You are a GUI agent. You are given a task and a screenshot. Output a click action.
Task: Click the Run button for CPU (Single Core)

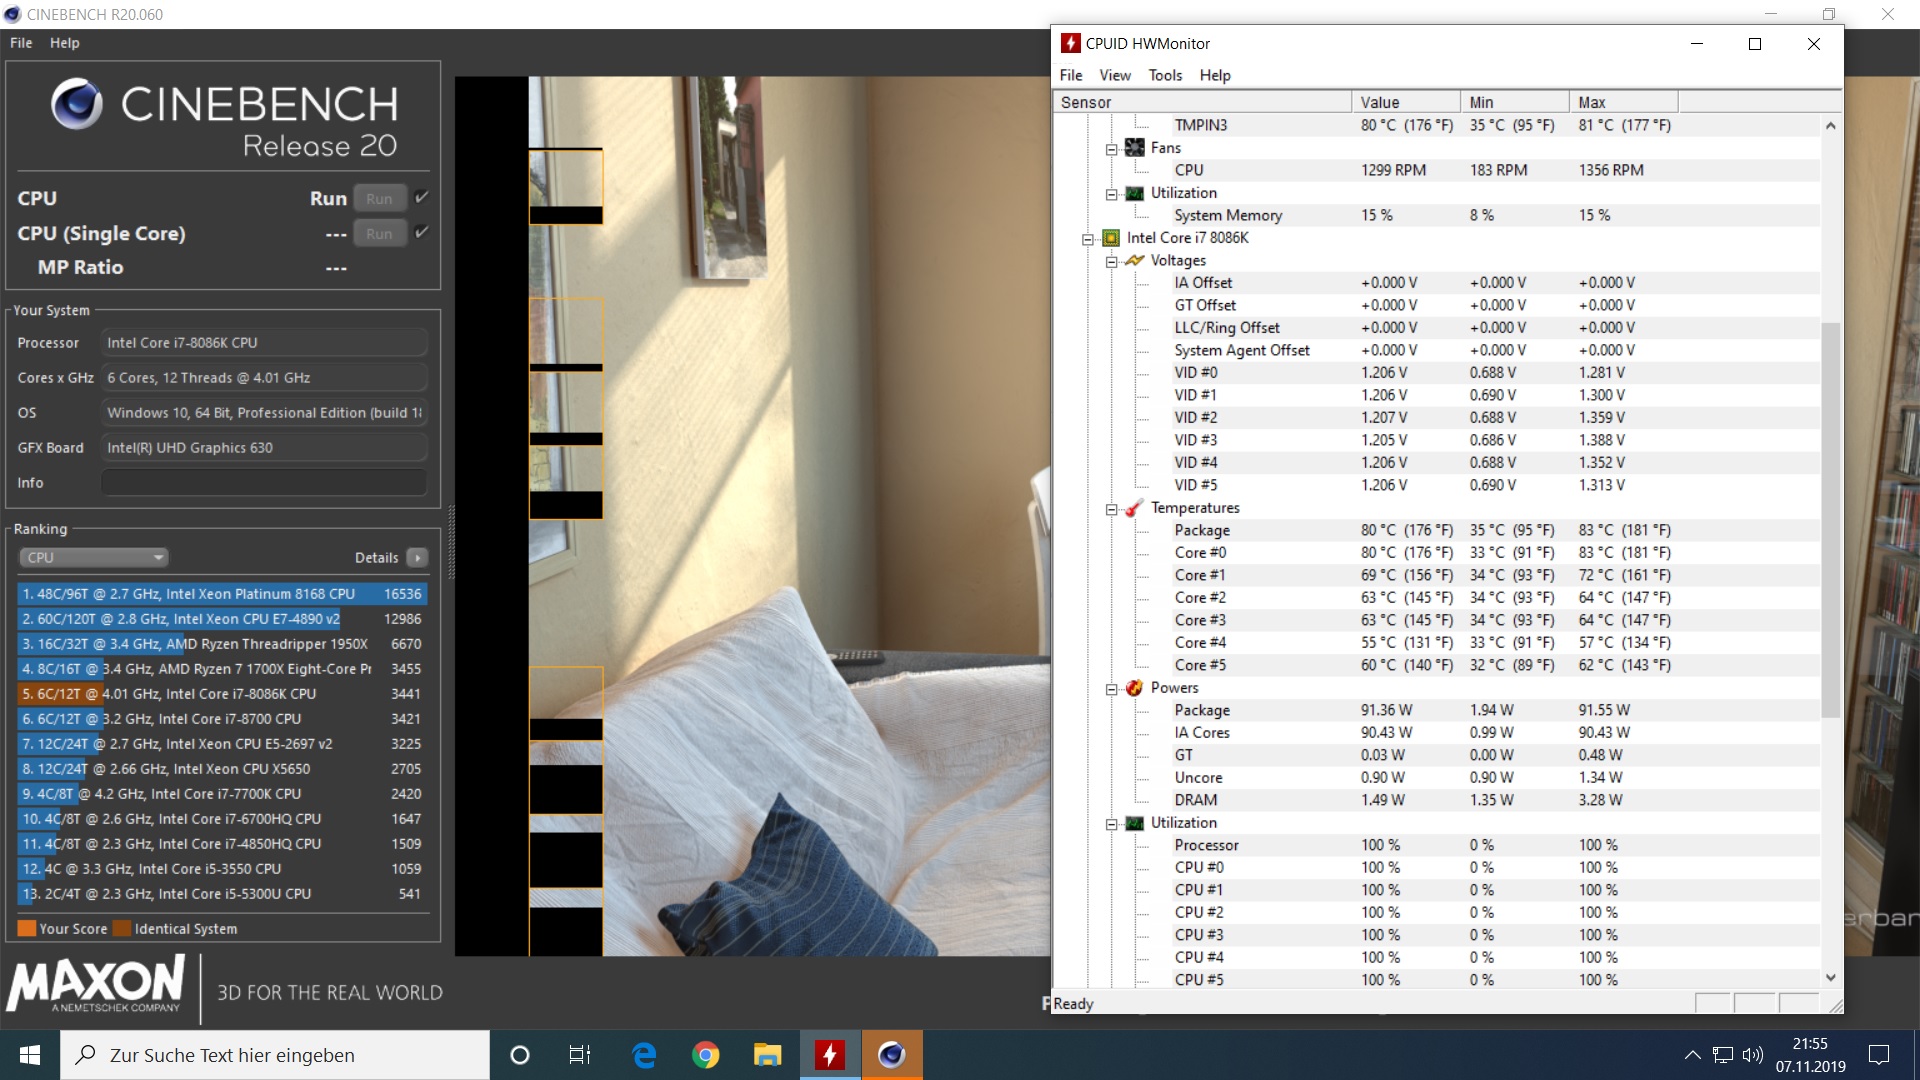coord(379,233)
